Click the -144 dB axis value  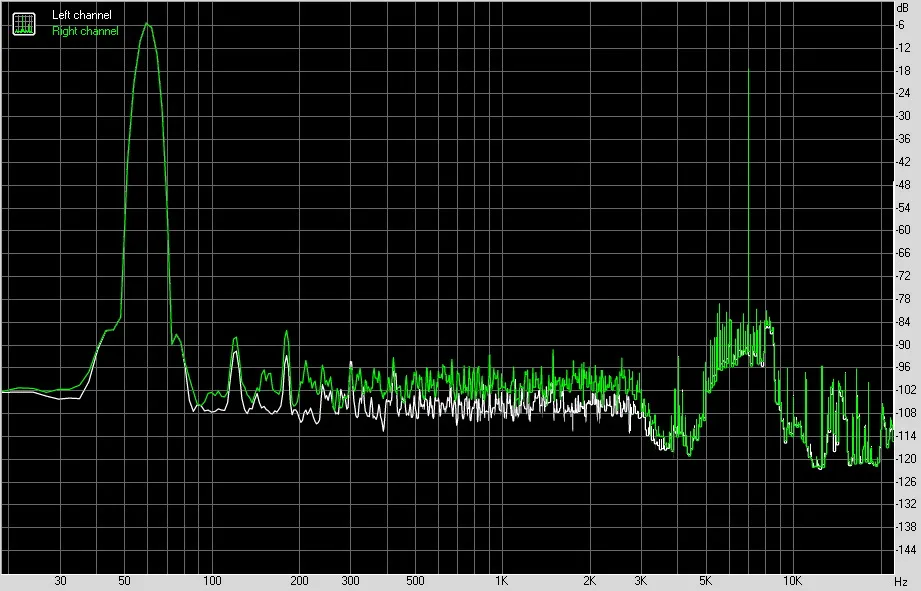tap(905, 550)
